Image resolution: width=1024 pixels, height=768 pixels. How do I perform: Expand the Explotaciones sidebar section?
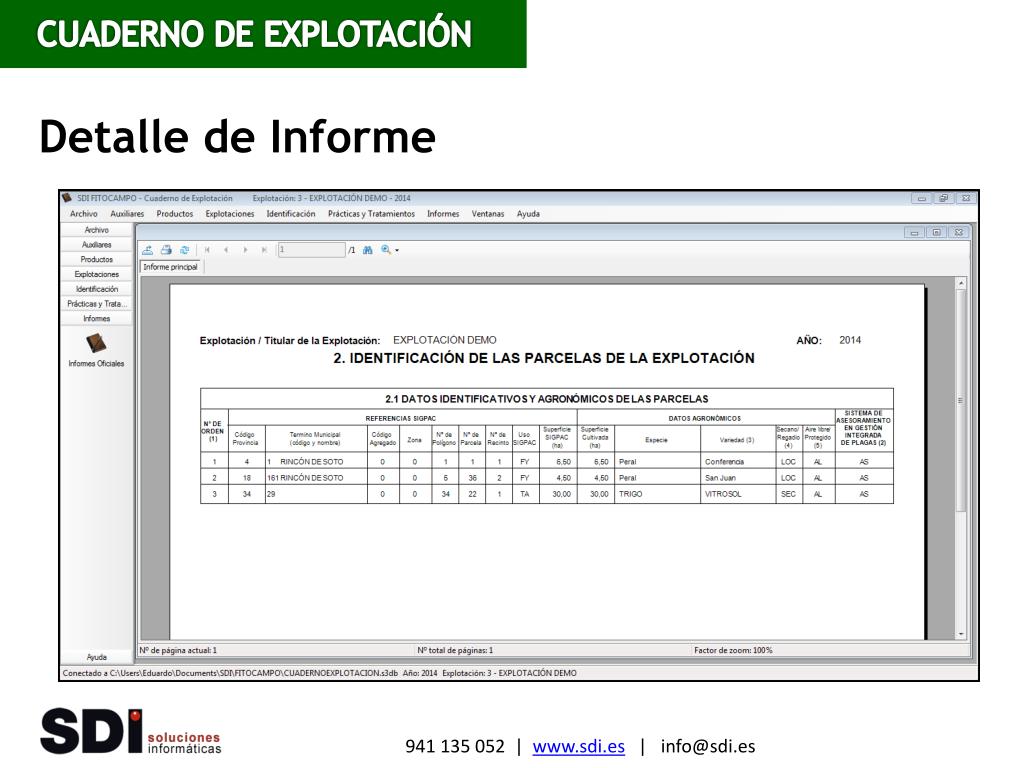point(97,274)
